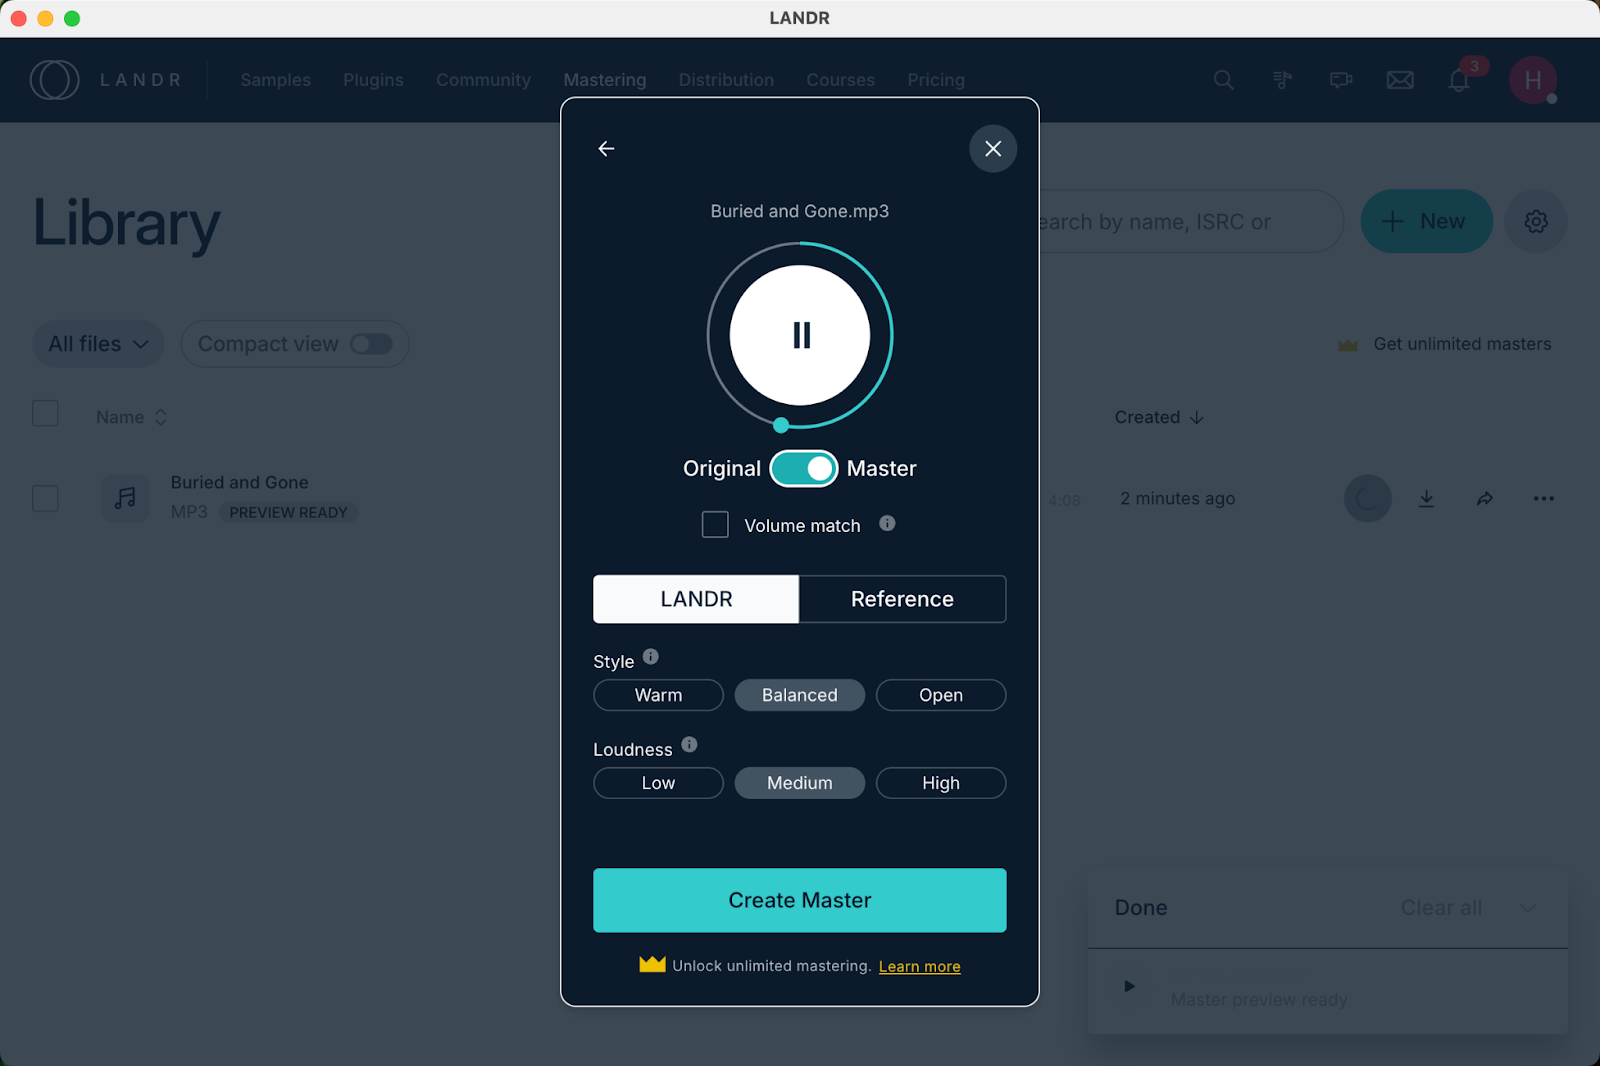The height and width of the screenshot is (1066, 1600).
Task: Pause playback of Buried and Gone.mp3
Action: click(800, 335)
